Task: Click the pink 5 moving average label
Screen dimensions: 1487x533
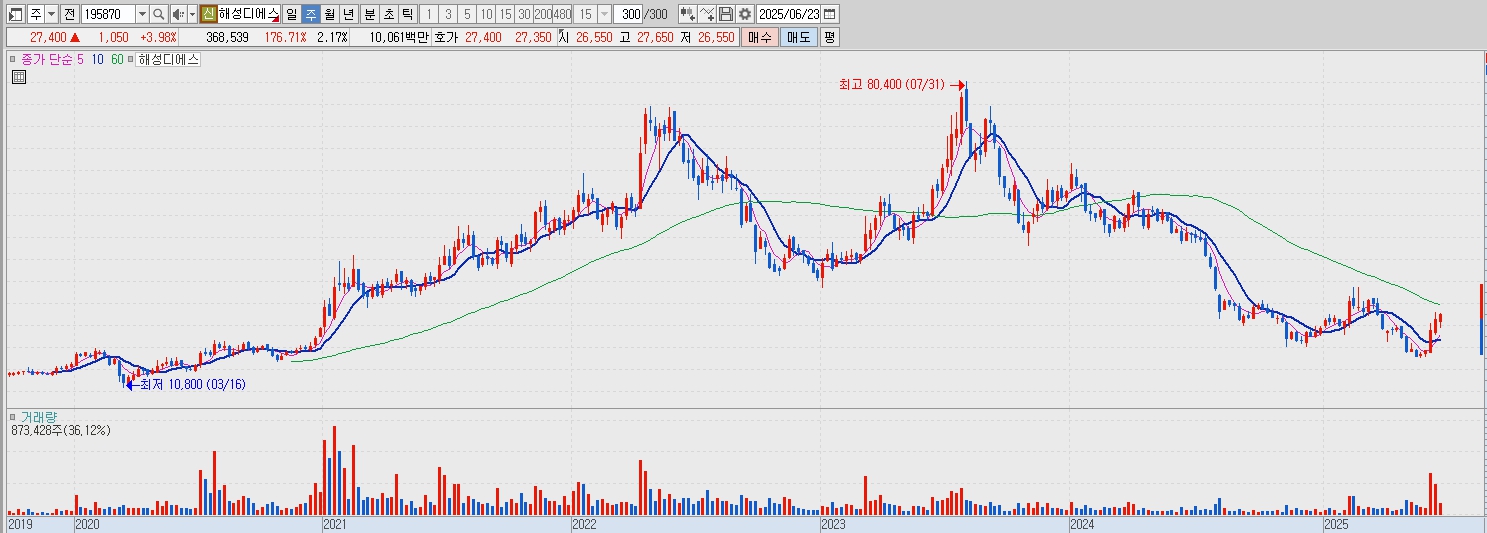Action: pyautogui.click(x=81, y=59)
